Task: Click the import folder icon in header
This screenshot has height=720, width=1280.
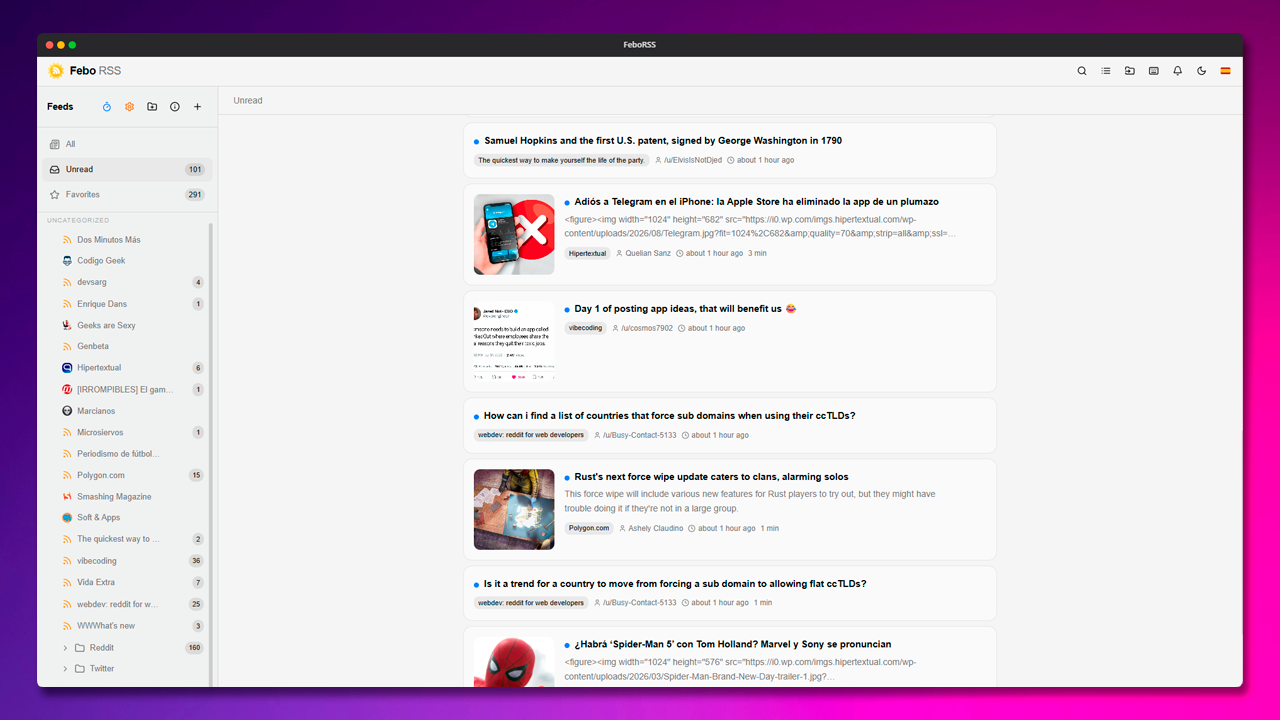Action: (x=1130, y=71)
